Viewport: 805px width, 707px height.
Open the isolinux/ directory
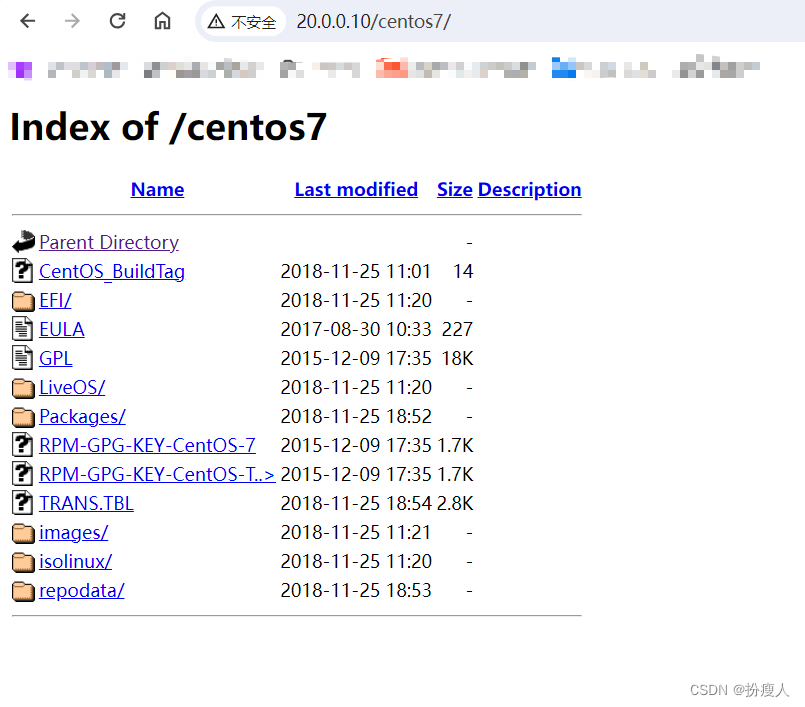[x=75, y=562]
